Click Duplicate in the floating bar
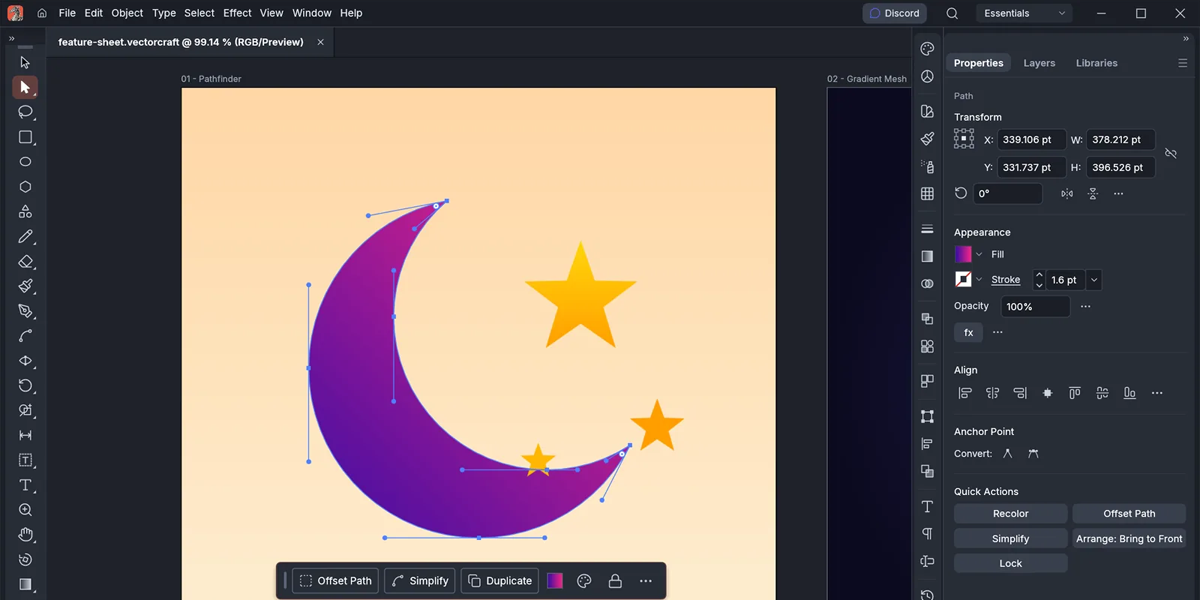Screen dimensions: 1200x600 tap(500, 581)
